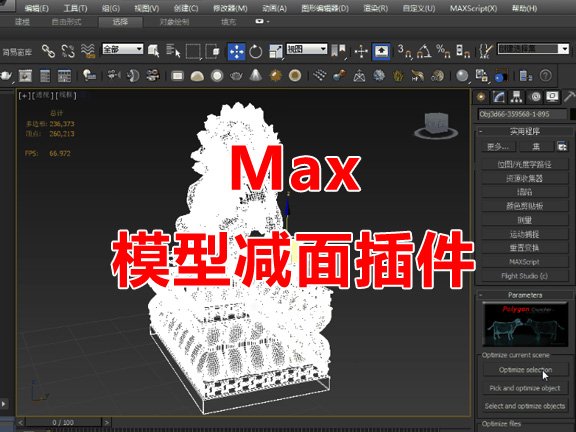Step the timeline back with left arrow
This screenshot has width=576, height=432.
(21, 422)
